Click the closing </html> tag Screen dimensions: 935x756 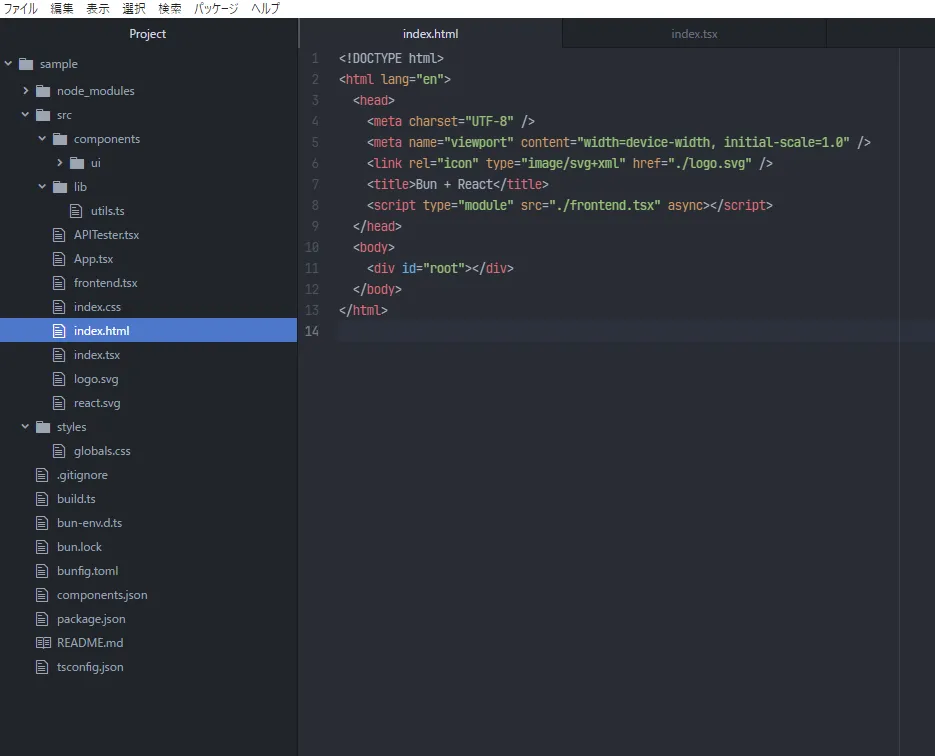363,310
